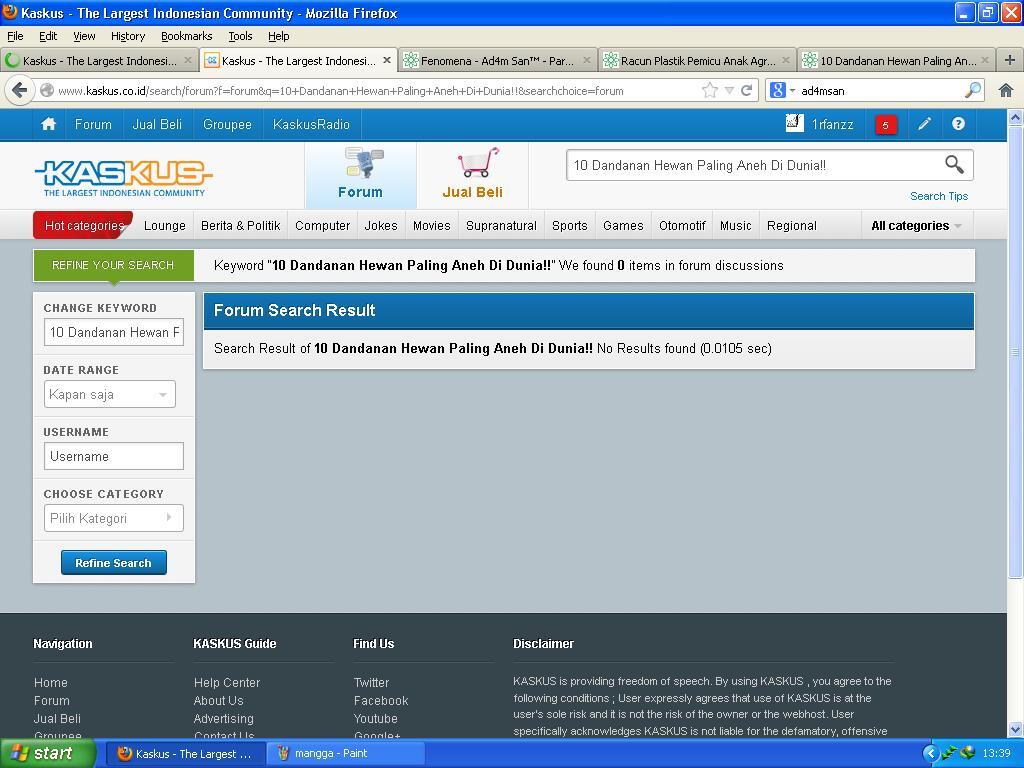The width and height of the screenshot is (1024, 768).
Task: Open Jual Beli in blue navbar
Action: tap(157, 124)
